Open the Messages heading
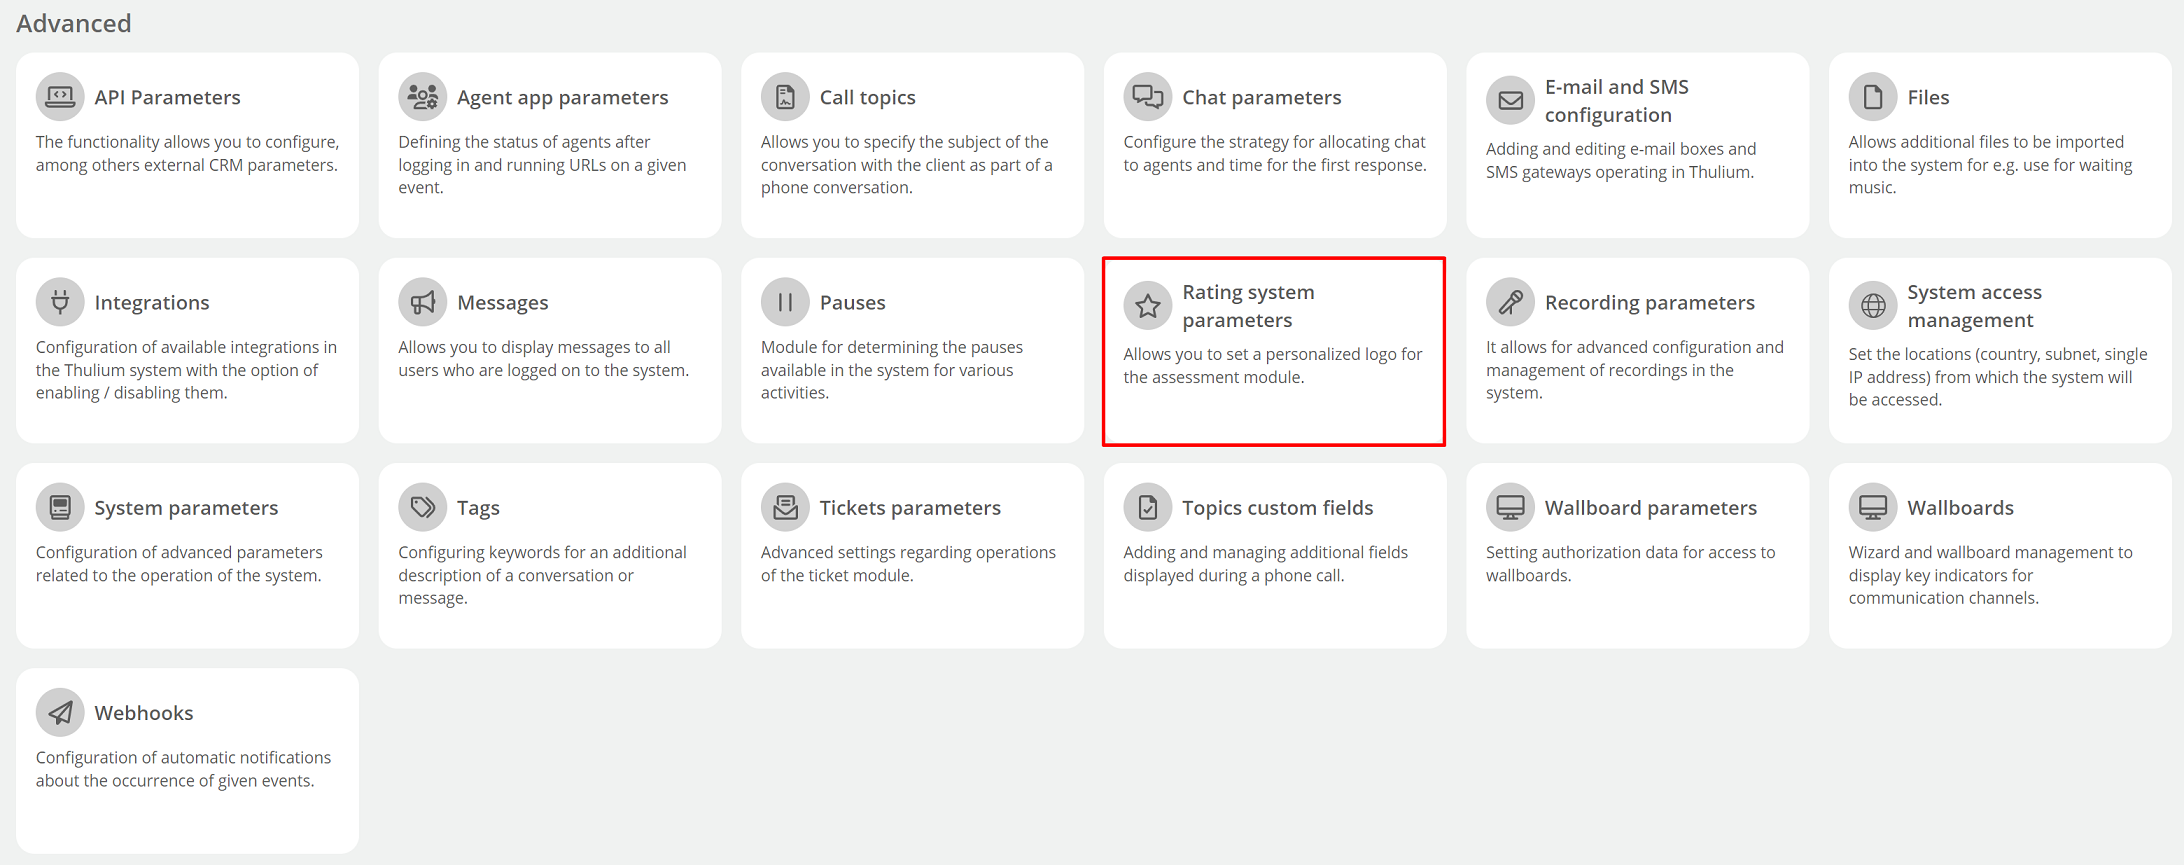This screenshot has height=865, width=2184. [x=502, y=302]
